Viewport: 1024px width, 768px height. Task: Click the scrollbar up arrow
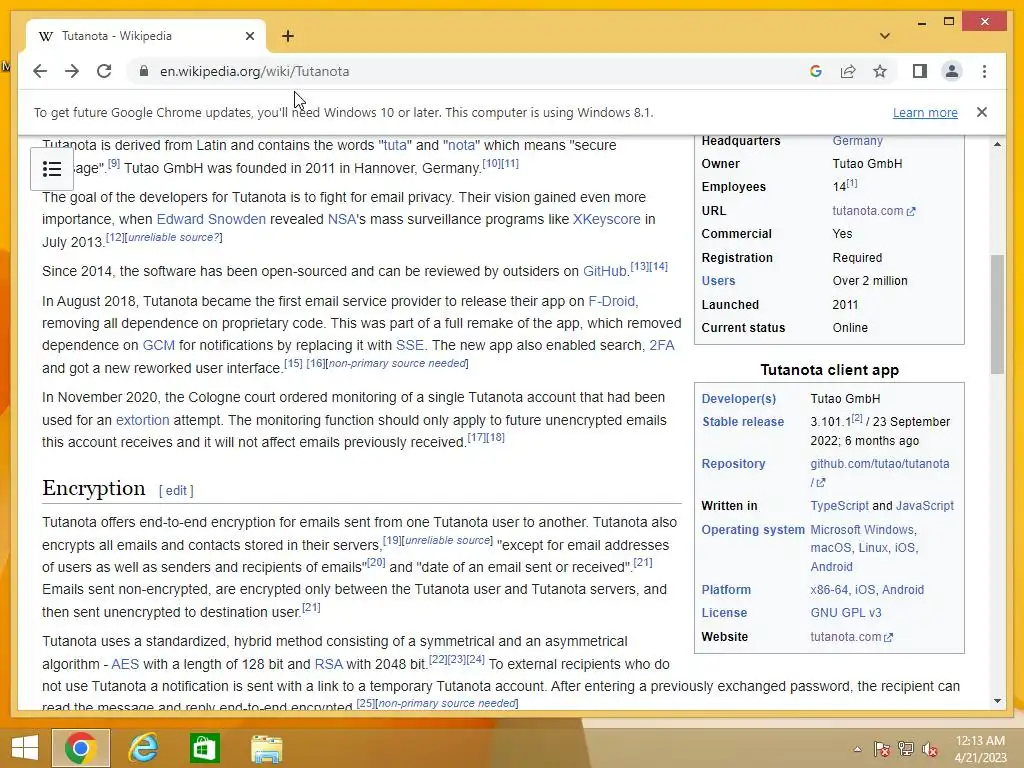997,144
